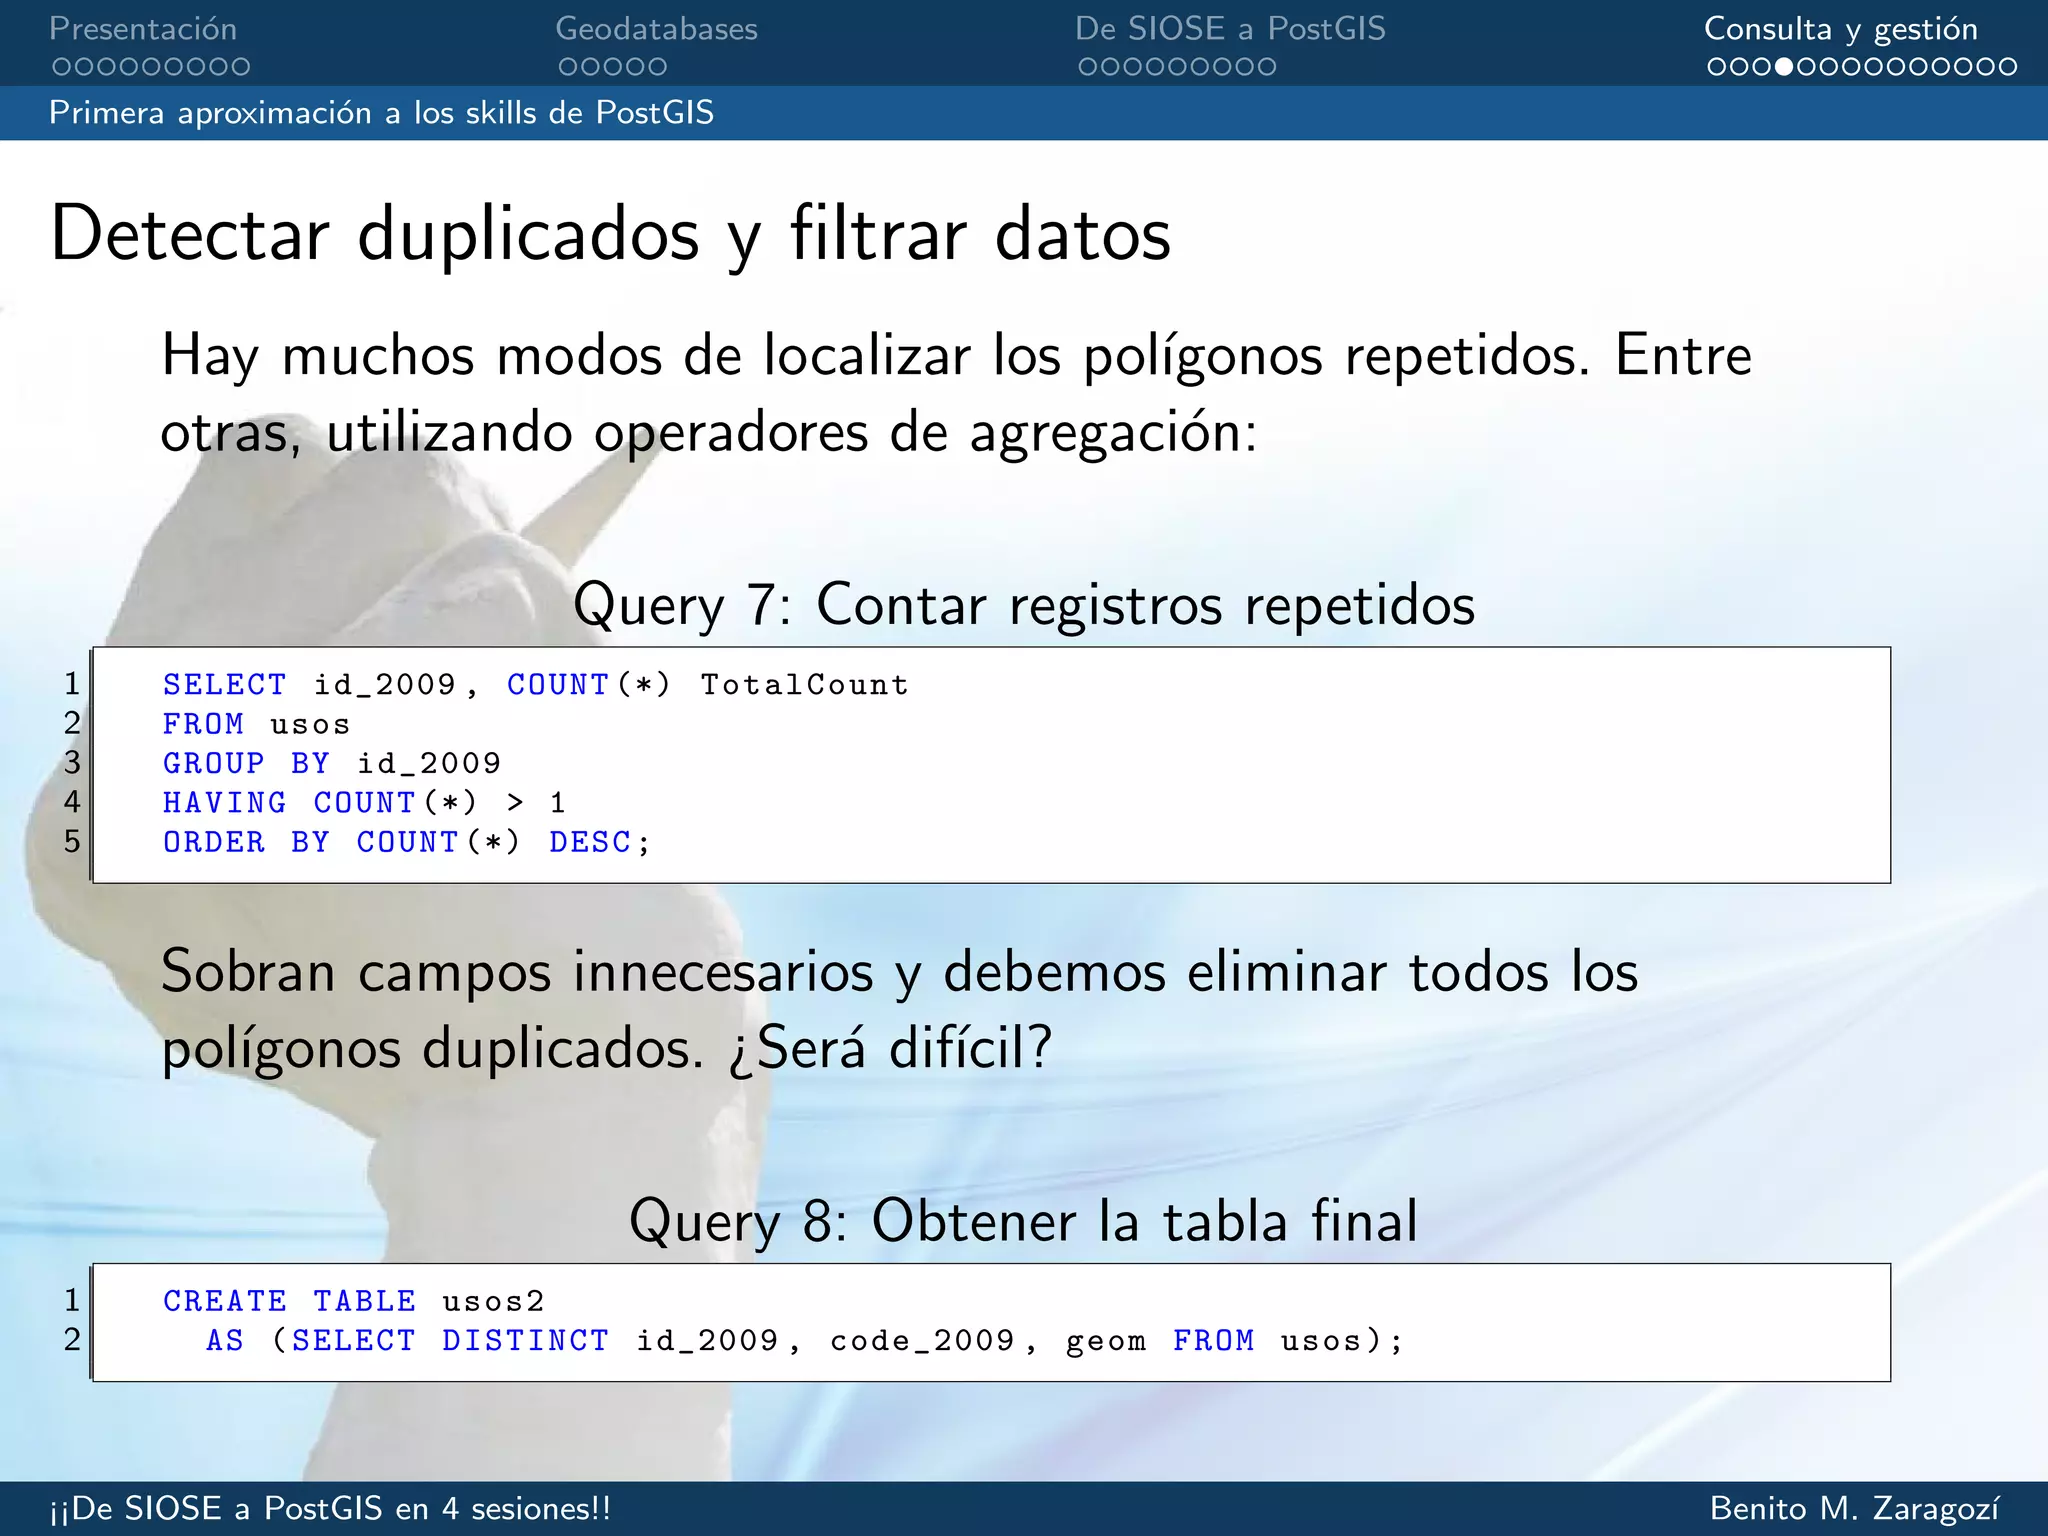Open the Consulta y gestión section
Viewport: 2048px width, 1536px height.
(x=1841, y=30)
